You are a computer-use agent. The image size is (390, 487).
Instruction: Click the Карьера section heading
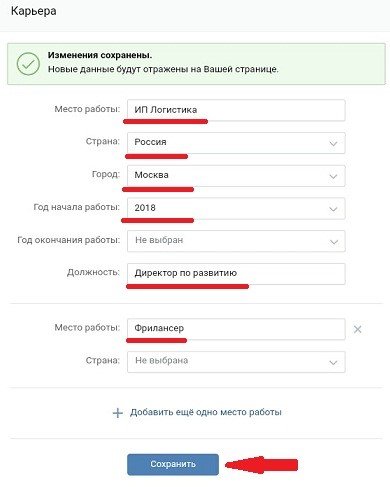pos(34,11)
